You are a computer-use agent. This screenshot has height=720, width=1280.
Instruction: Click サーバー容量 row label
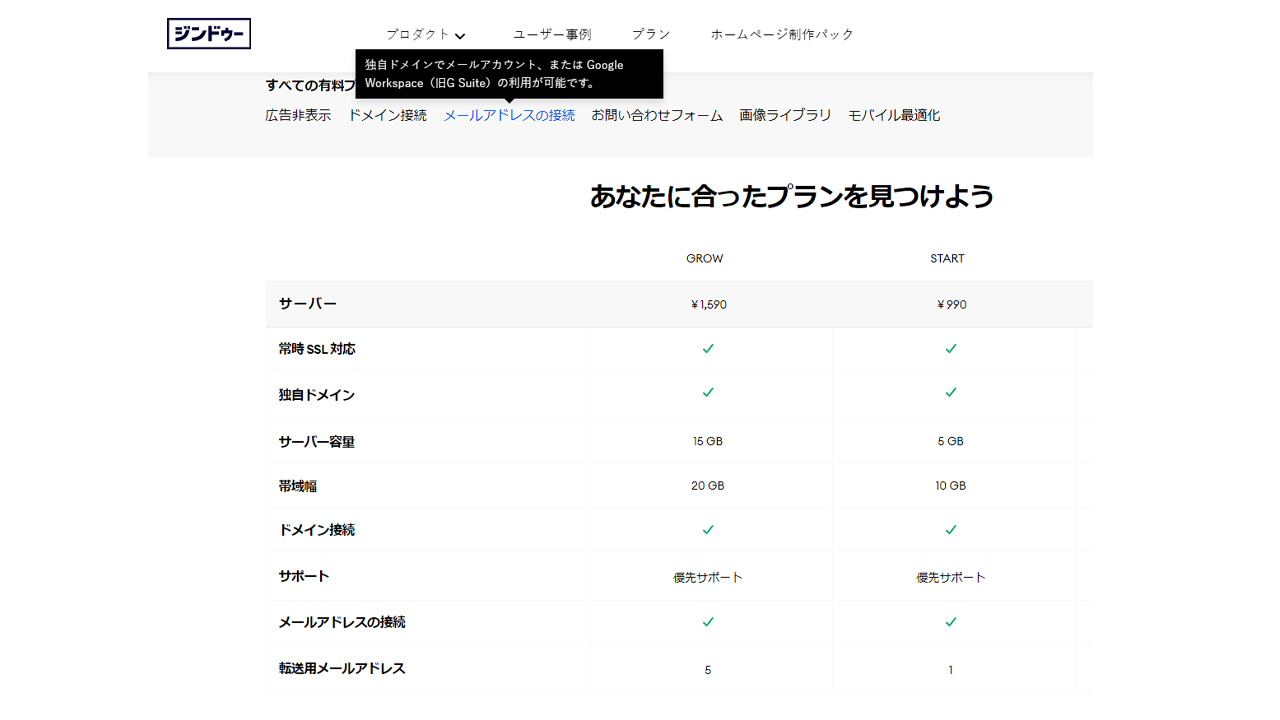(x=316, y=441)
